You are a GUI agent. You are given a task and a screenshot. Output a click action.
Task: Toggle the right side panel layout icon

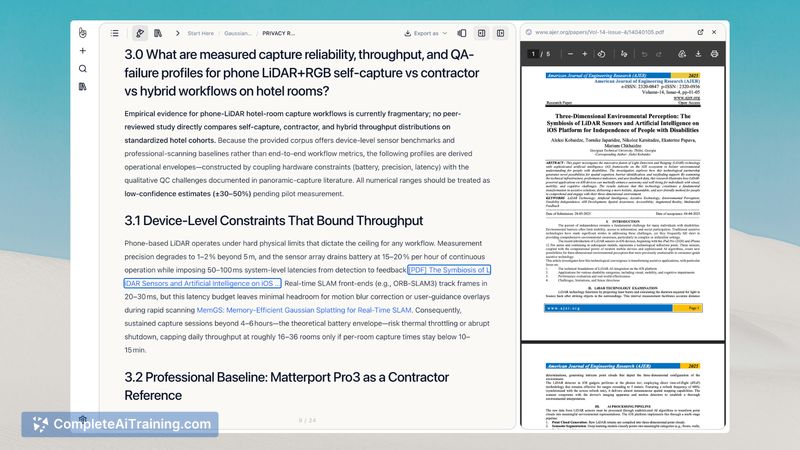pyautogui.click(x=481, y=33)
